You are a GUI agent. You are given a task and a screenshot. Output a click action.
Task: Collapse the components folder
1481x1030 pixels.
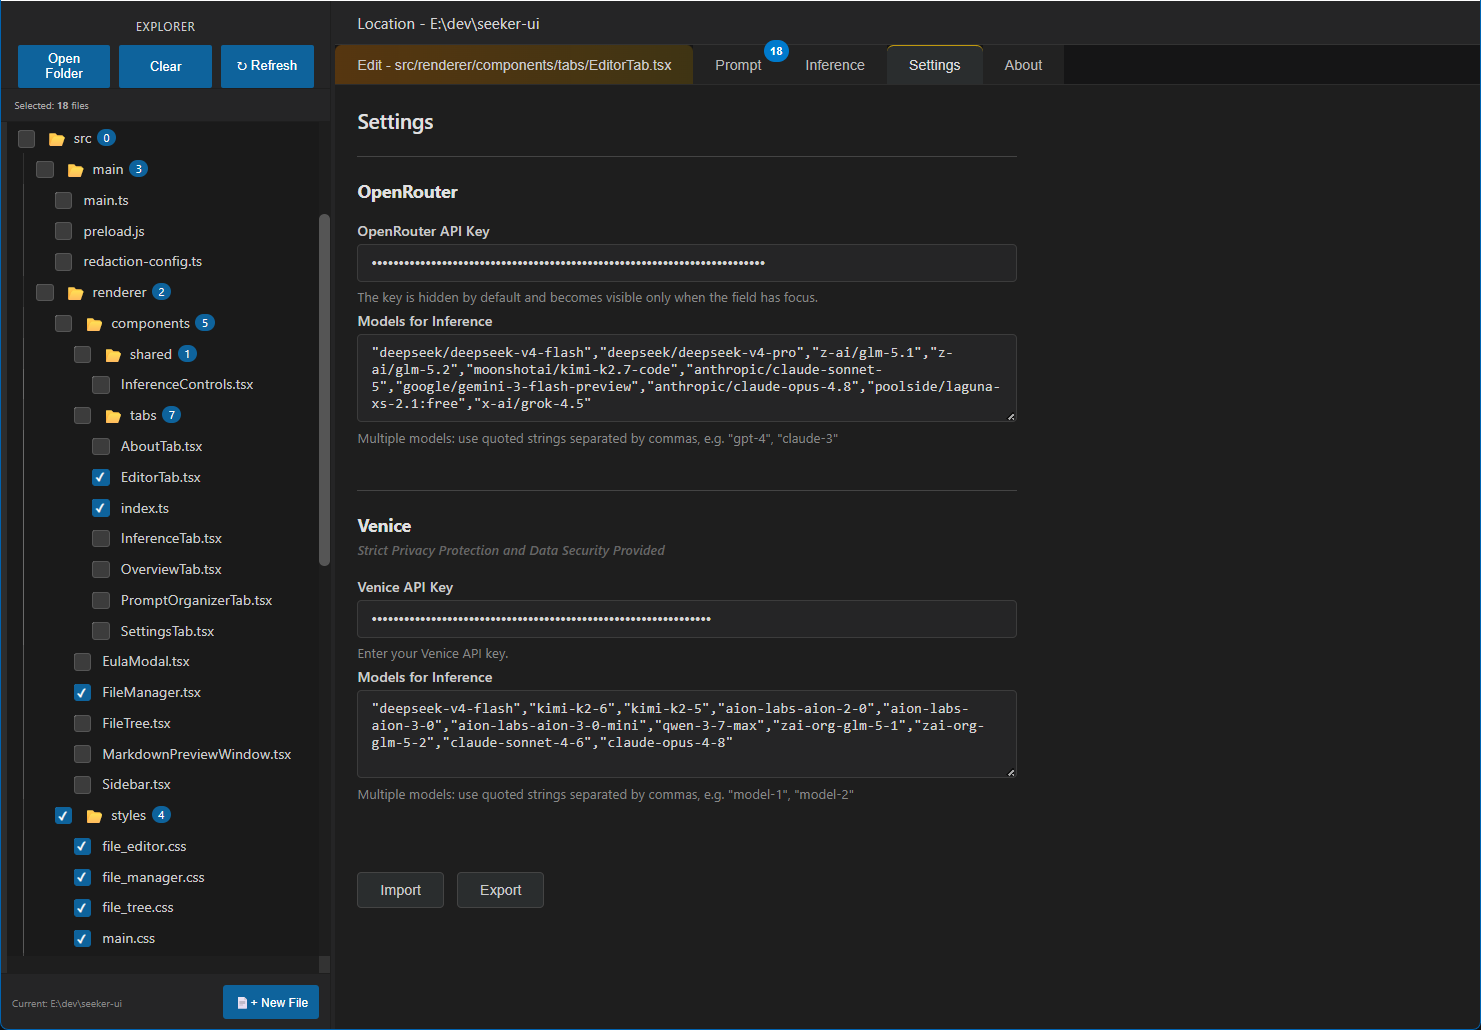tap(150, 324)
